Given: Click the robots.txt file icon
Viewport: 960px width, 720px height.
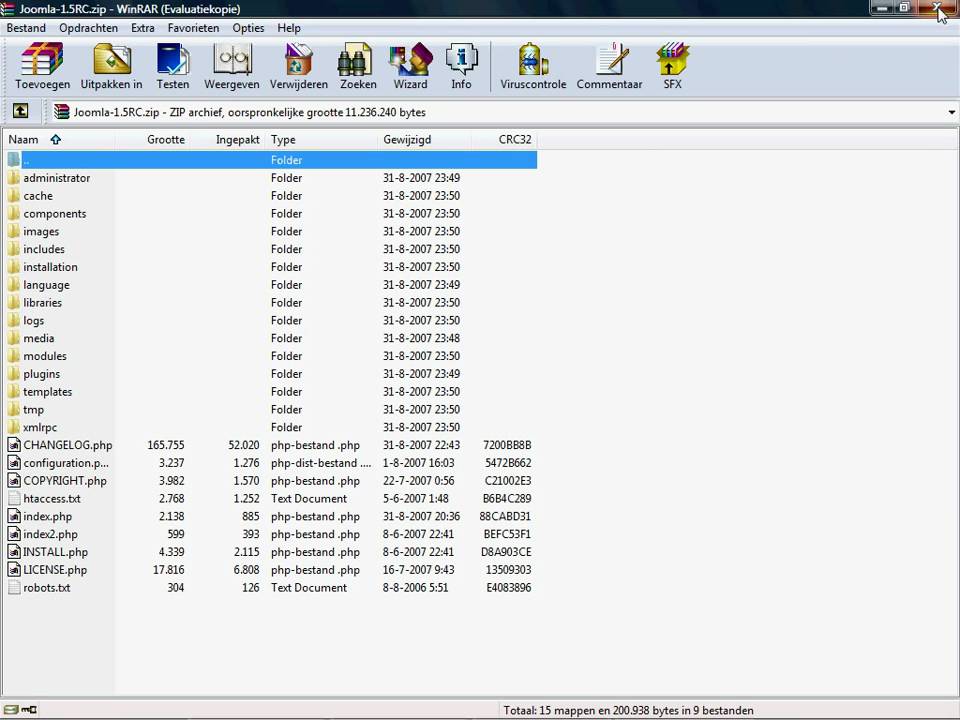Looking at the screenshot, I should point(14,588).
